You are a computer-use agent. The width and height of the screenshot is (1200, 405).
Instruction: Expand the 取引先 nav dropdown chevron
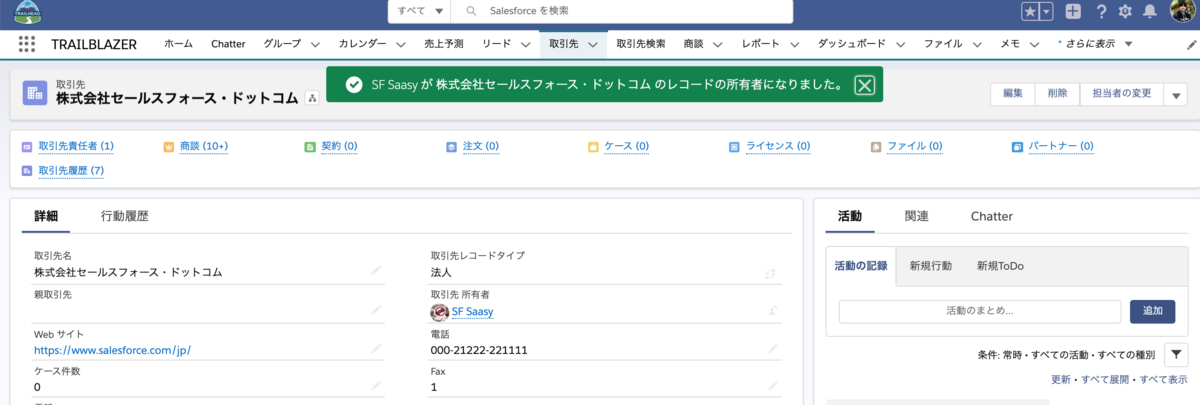point(593,45)
